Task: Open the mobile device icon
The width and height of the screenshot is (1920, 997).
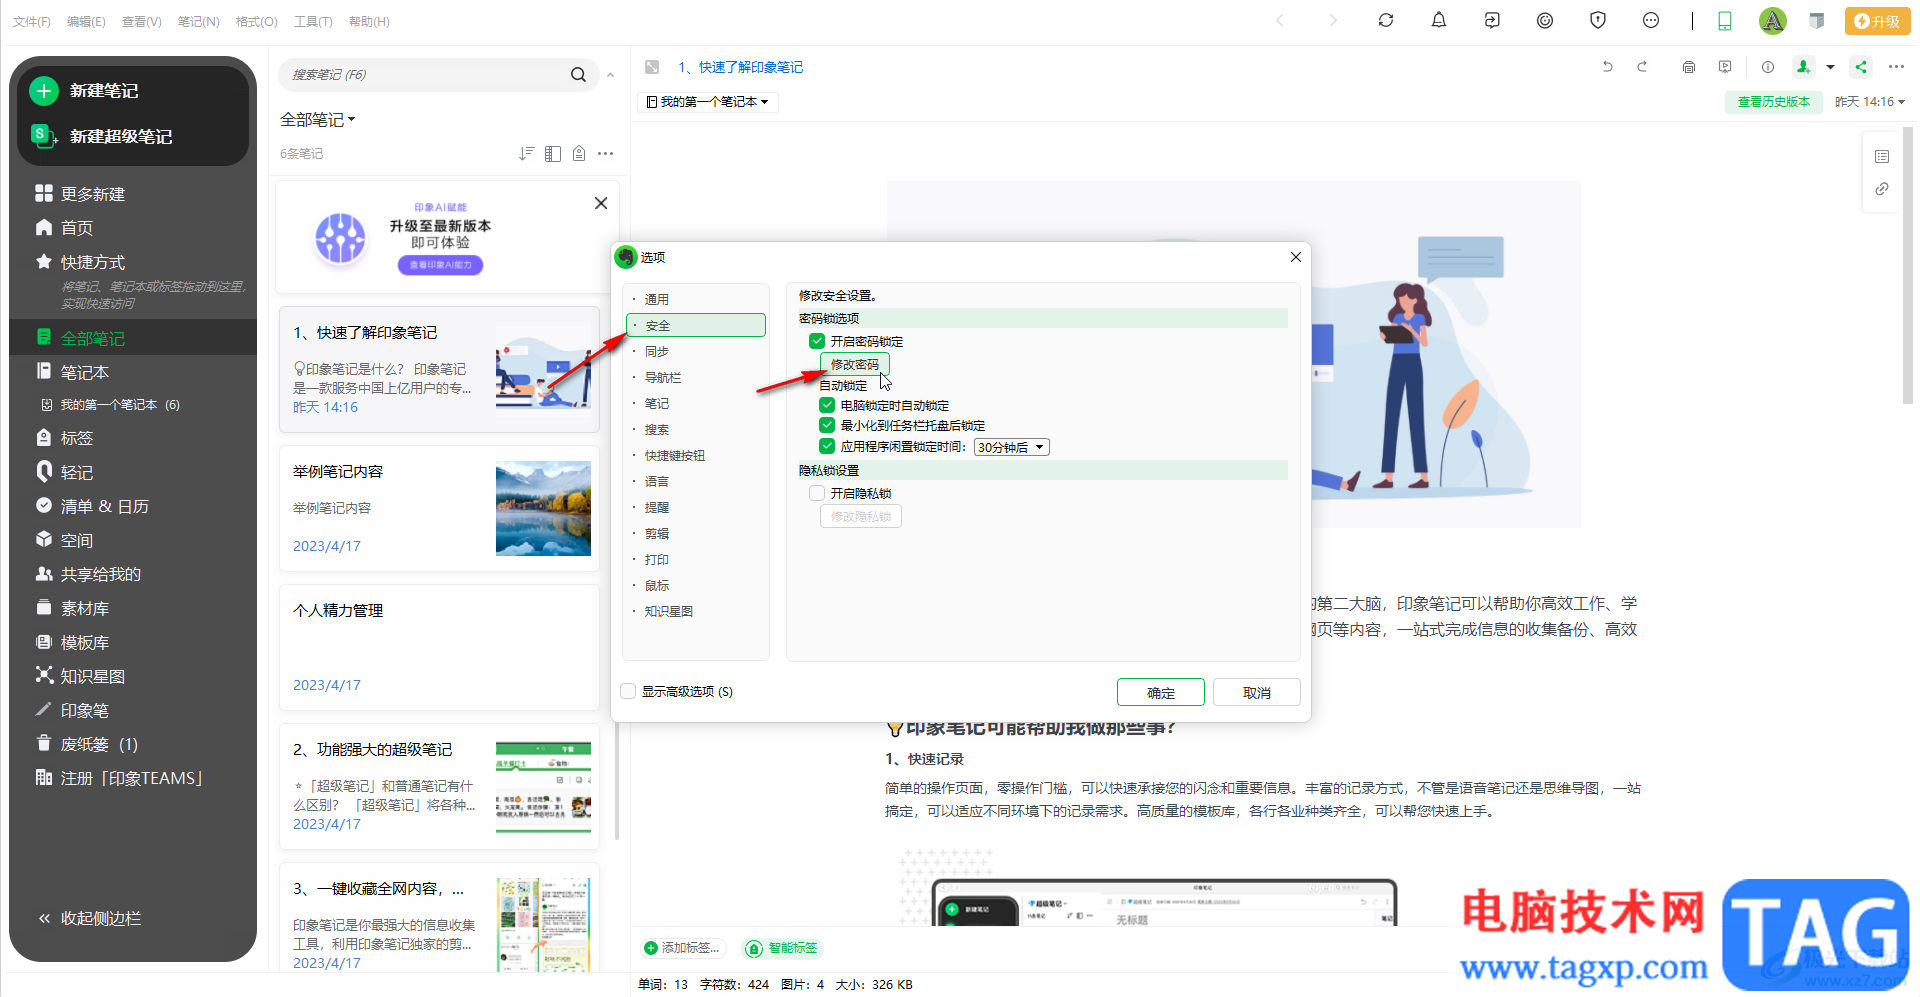Action: point(1725,21)
